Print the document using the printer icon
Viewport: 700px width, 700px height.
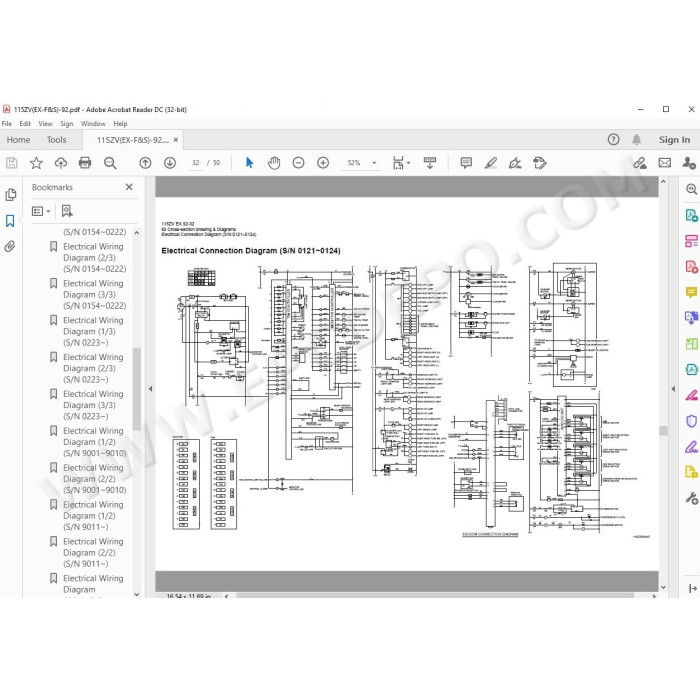click(85, 163)
